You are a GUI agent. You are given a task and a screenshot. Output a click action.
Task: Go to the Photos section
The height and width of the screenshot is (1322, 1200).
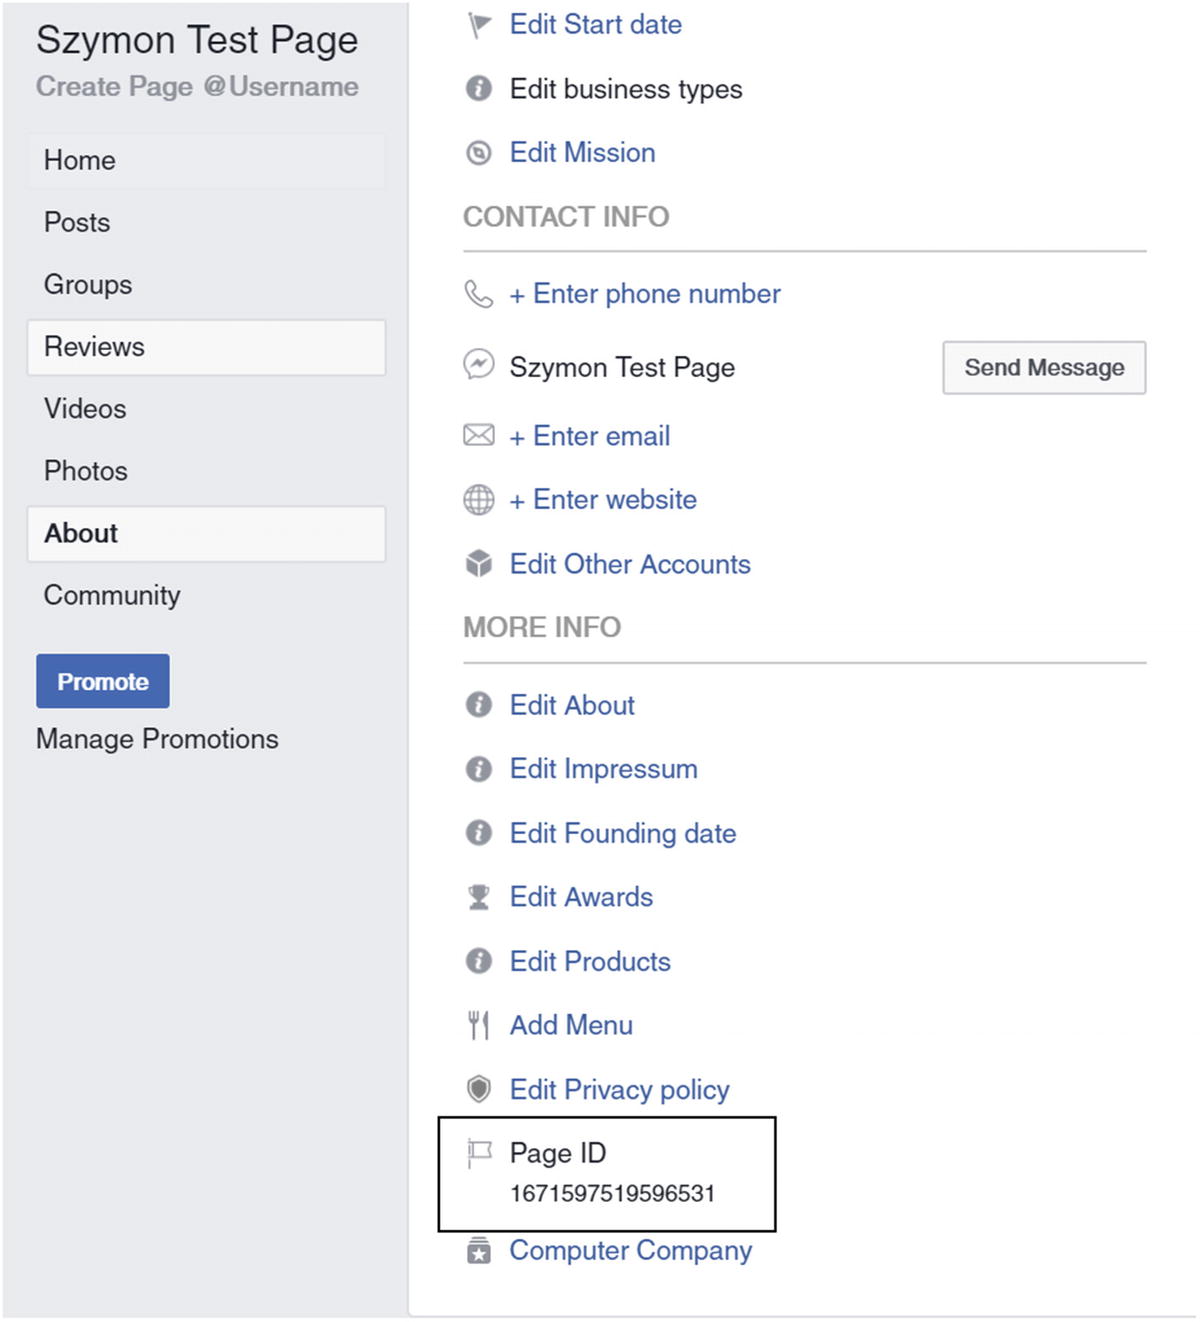click(86, 471)
